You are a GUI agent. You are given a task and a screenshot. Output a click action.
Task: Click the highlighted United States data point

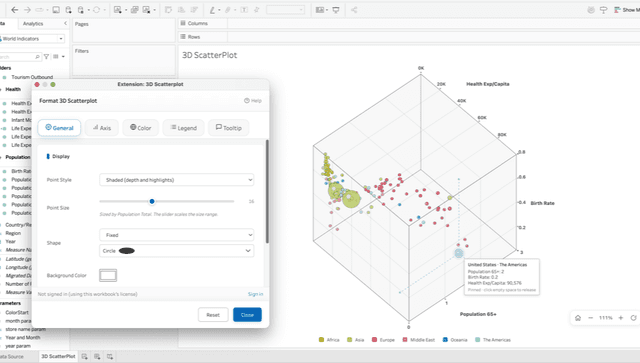click(x=459, y=253)
